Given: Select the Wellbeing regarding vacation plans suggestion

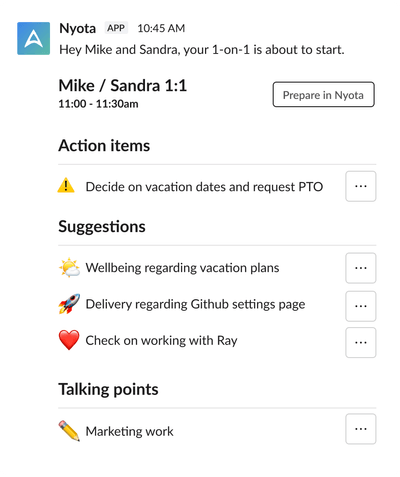Looking at the screenshot, I should point(182,268).
